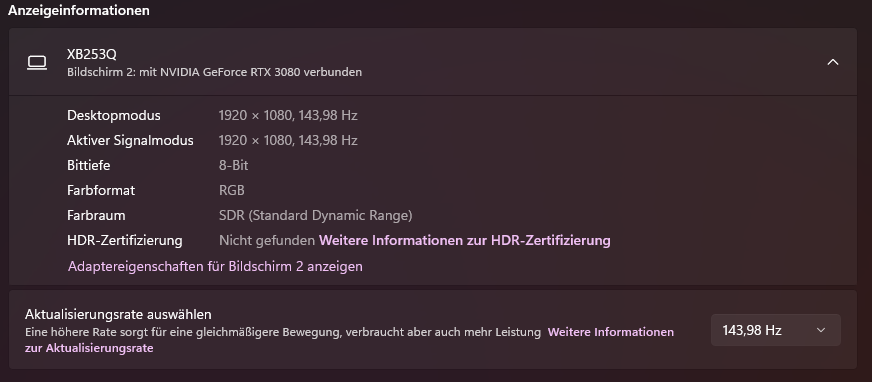
Task: Select the 'HDR-Zertifizierung' label
Action: point(125,241)
